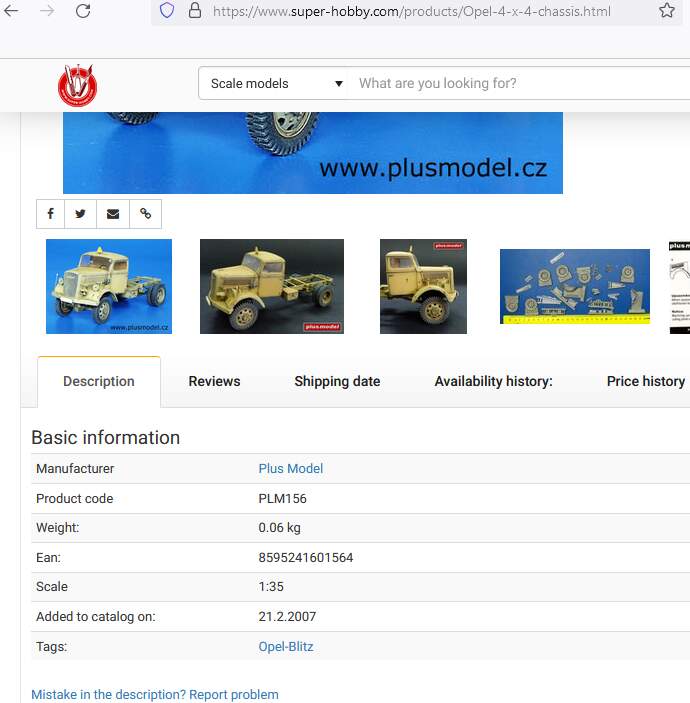Select the Description tab
Image resolution: width=690 pixels, height=703 pixels.
tap(99, 382)
